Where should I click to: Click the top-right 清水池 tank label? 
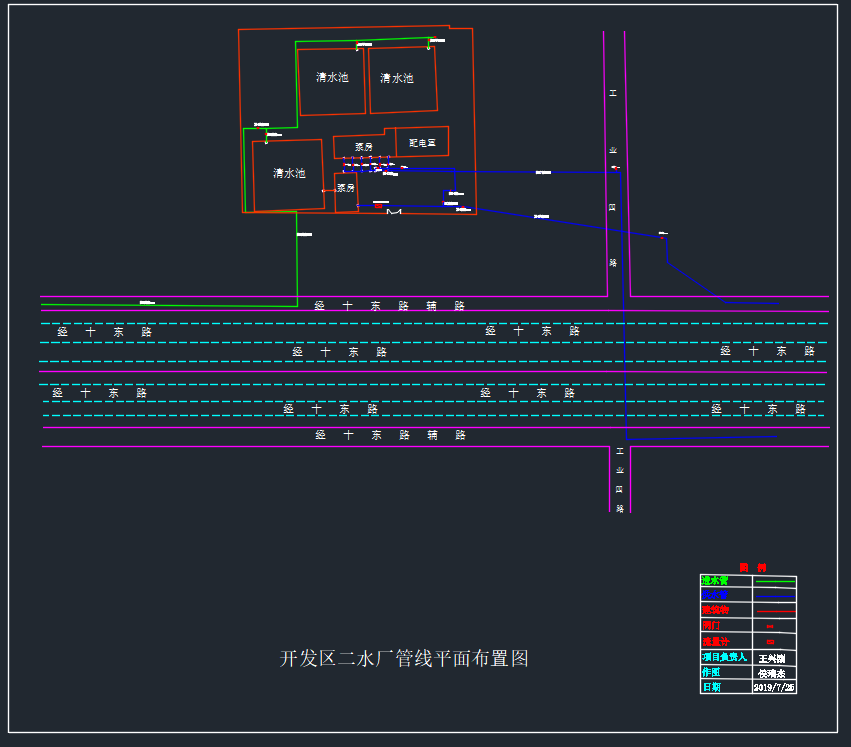point(396,78)
